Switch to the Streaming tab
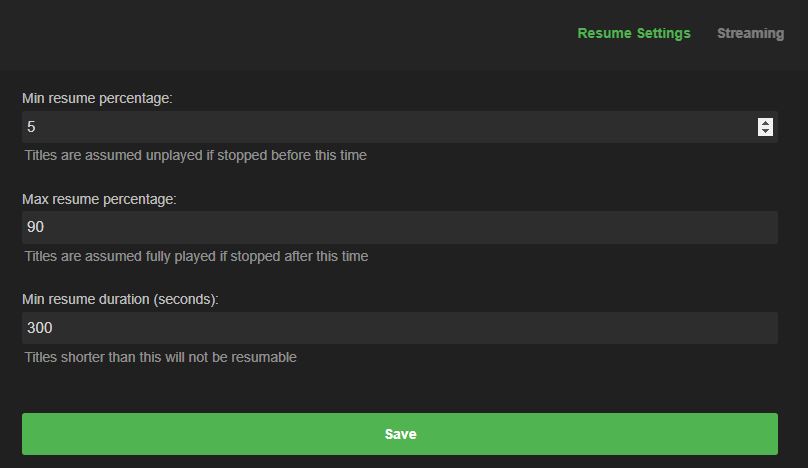 click(750, 33)
